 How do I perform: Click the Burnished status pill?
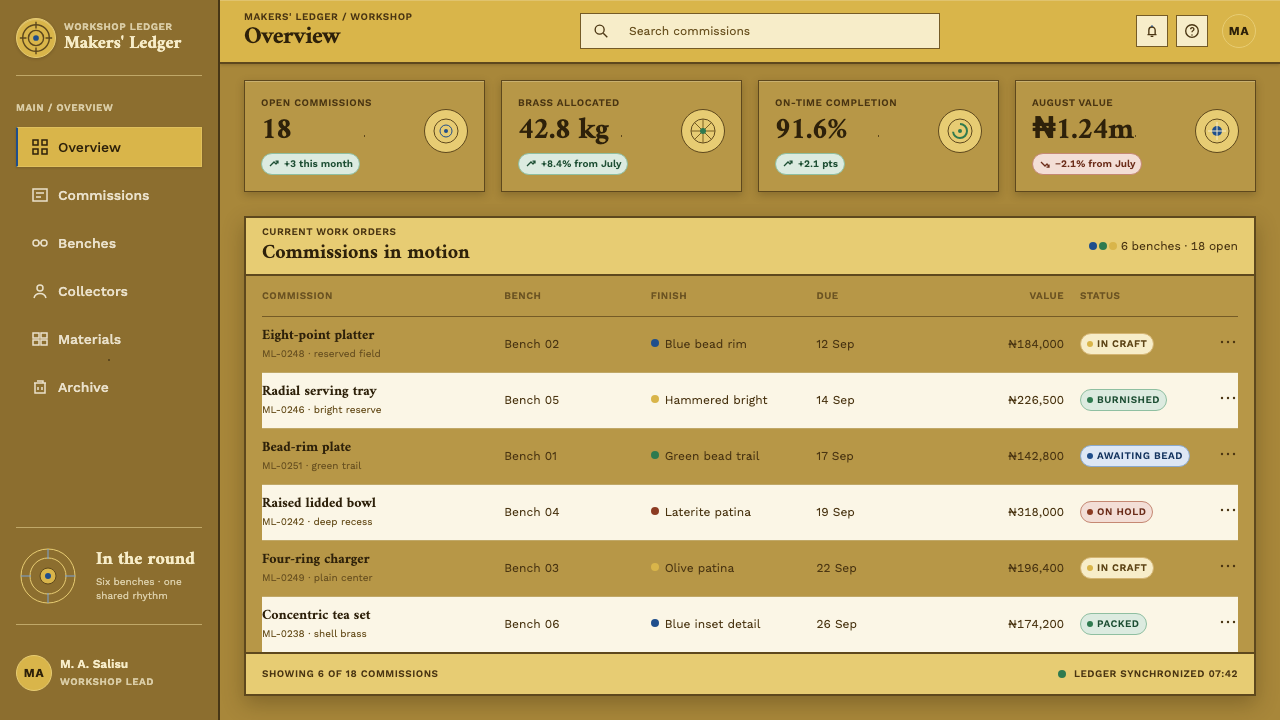[x=1123, y=400]
